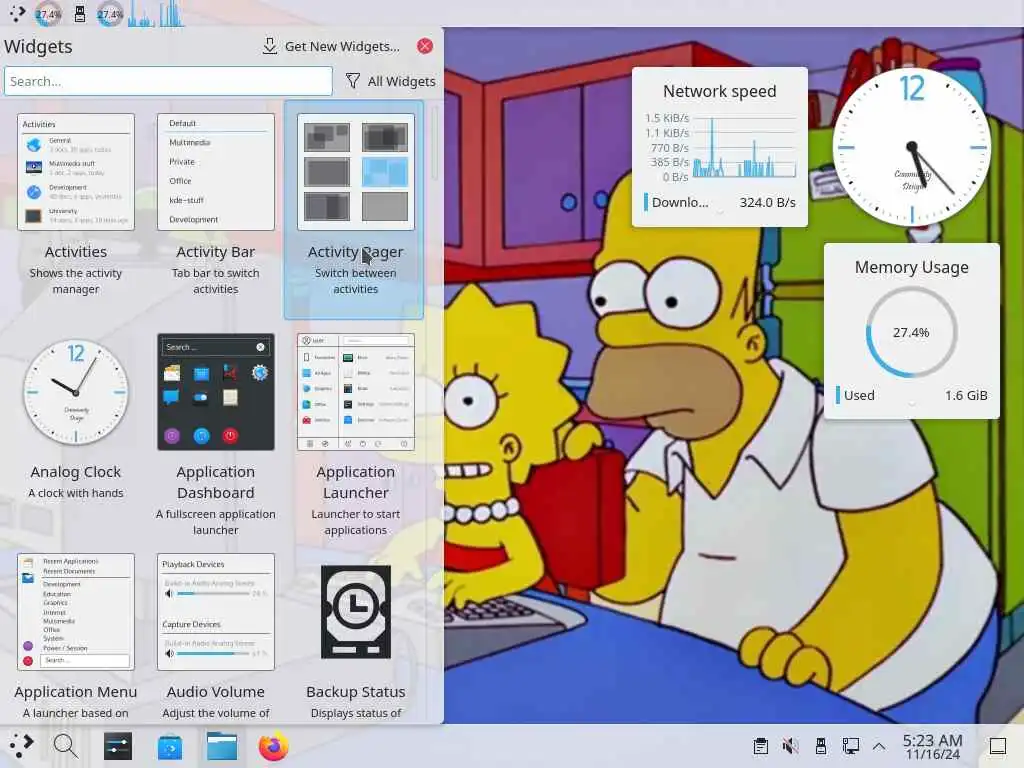Click the desktop analog clock widget

pyautogui.click(x=912, y=148)
